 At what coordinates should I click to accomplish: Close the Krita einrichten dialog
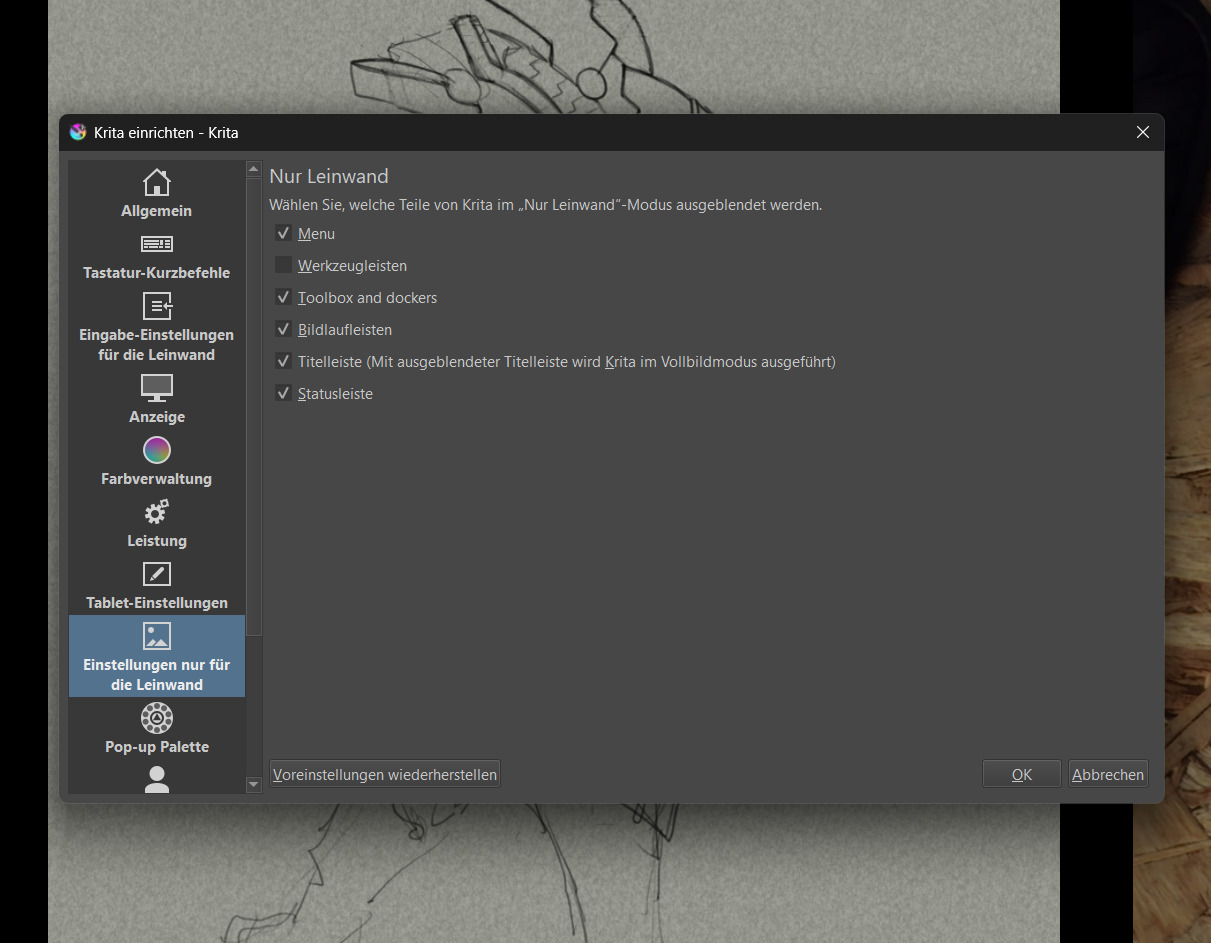point(1143,132)
